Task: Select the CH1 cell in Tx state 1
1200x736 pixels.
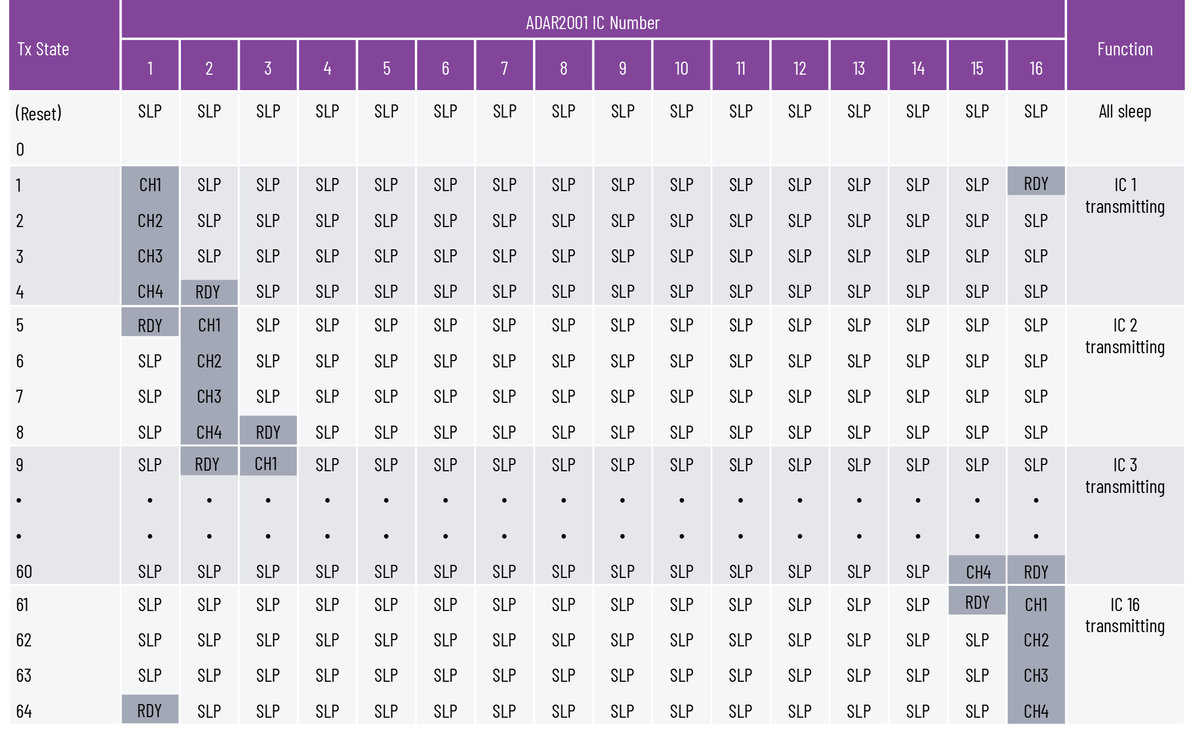Action: [150, 184]
